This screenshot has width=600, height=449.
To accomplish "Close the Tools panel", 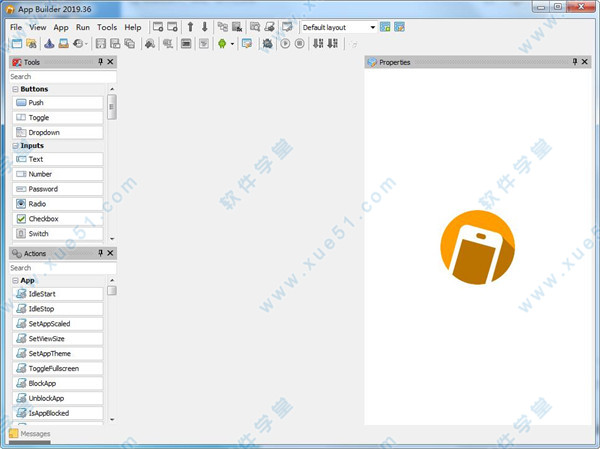I will pyautogui.click(x=110, y=62).
